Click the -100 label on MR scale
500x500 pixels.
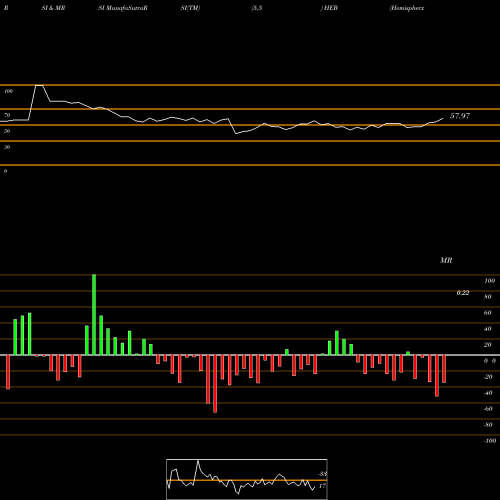[490, 441]
